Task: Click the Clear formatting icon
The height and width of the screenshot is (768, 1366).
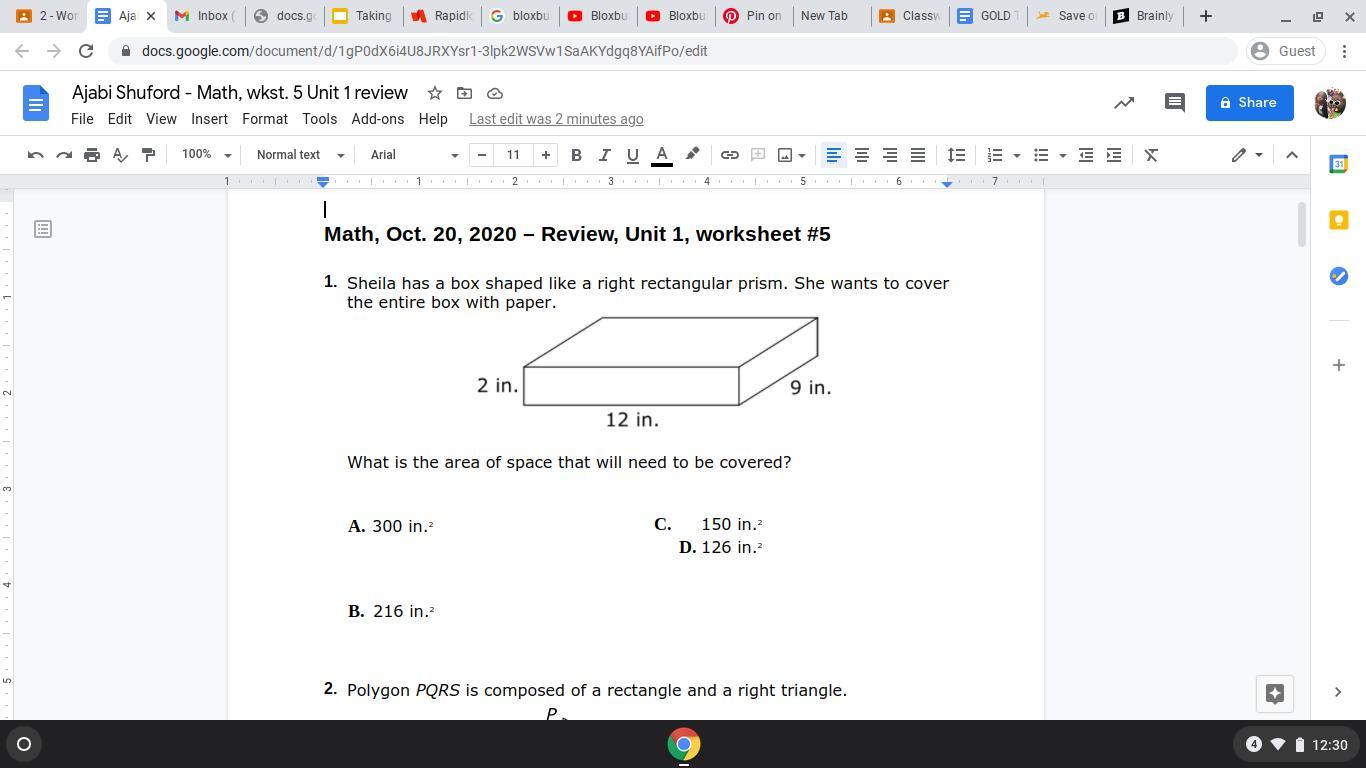Action: pyautogui.click(x=1151, y=155)
